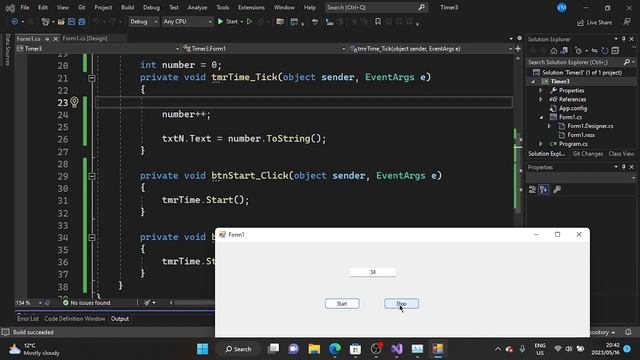This screenshot has height=360, width=640.
Task: Click Live Share button
Action: tap(594, 22)
